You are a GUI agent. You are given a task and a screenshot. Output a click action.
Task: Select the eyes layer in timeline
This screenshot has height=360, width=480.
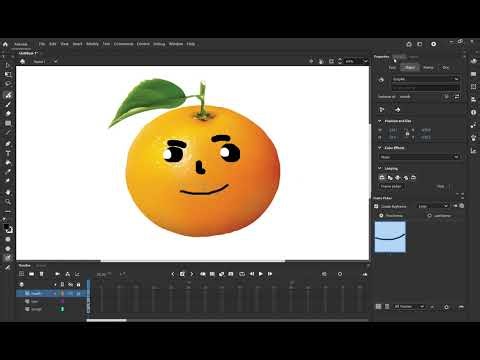(x=34, y=301)
